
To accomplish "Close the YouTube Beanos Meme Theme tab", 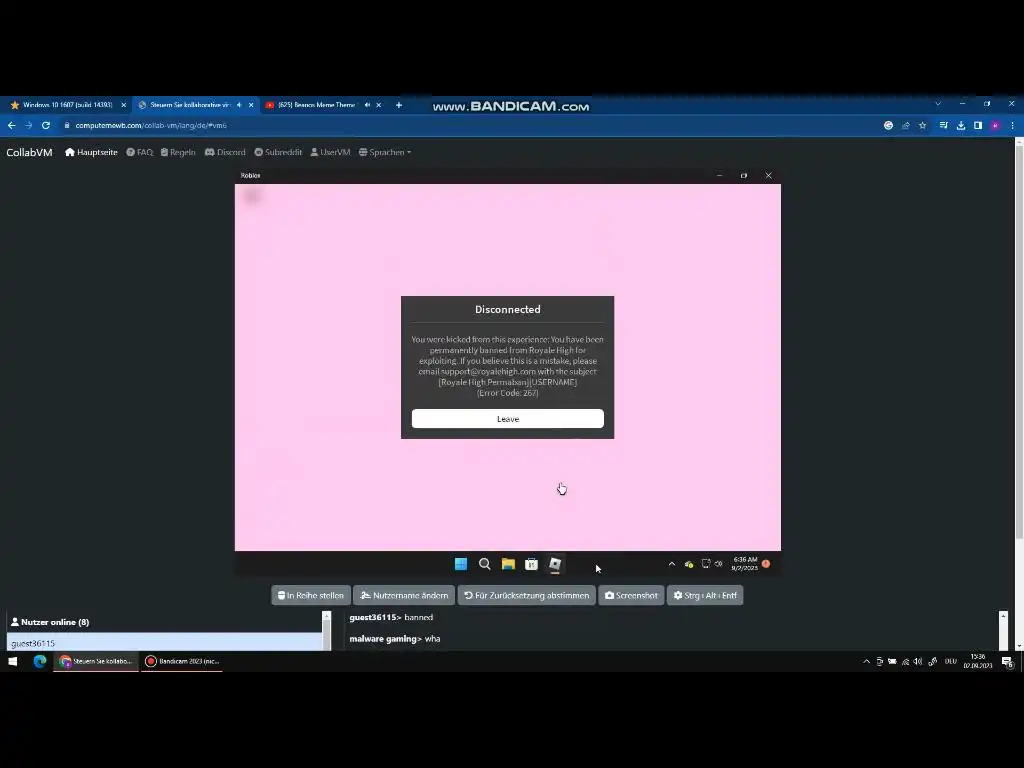I will point(378,105).
